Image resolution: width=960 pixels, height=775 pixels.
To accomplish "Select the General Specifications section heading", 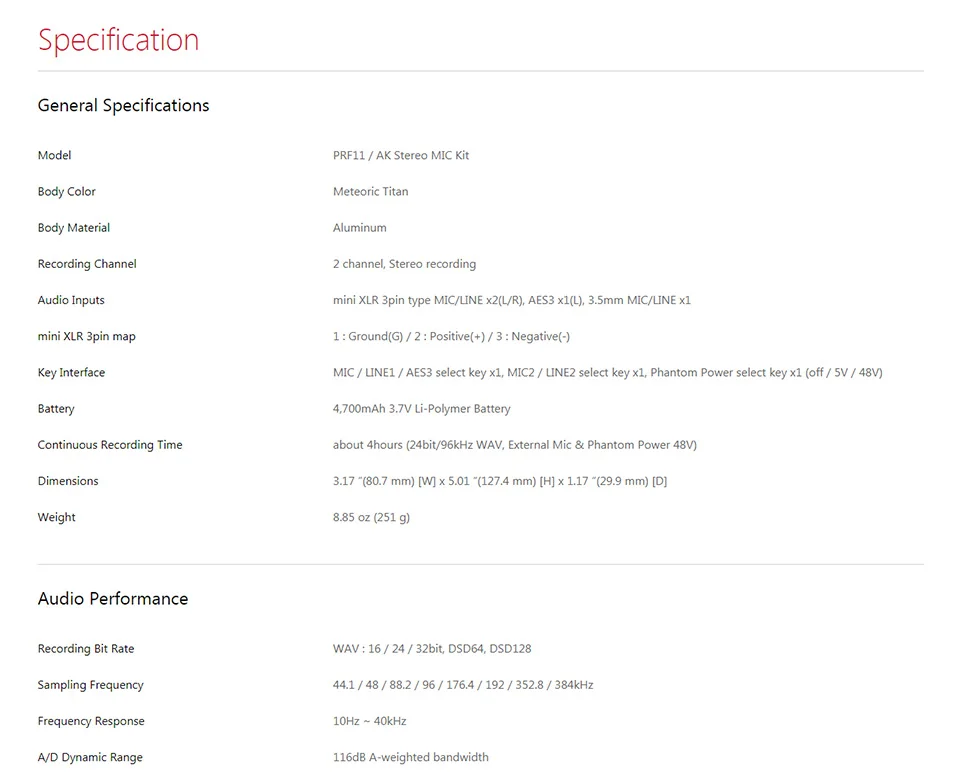I will coord(123,105).
